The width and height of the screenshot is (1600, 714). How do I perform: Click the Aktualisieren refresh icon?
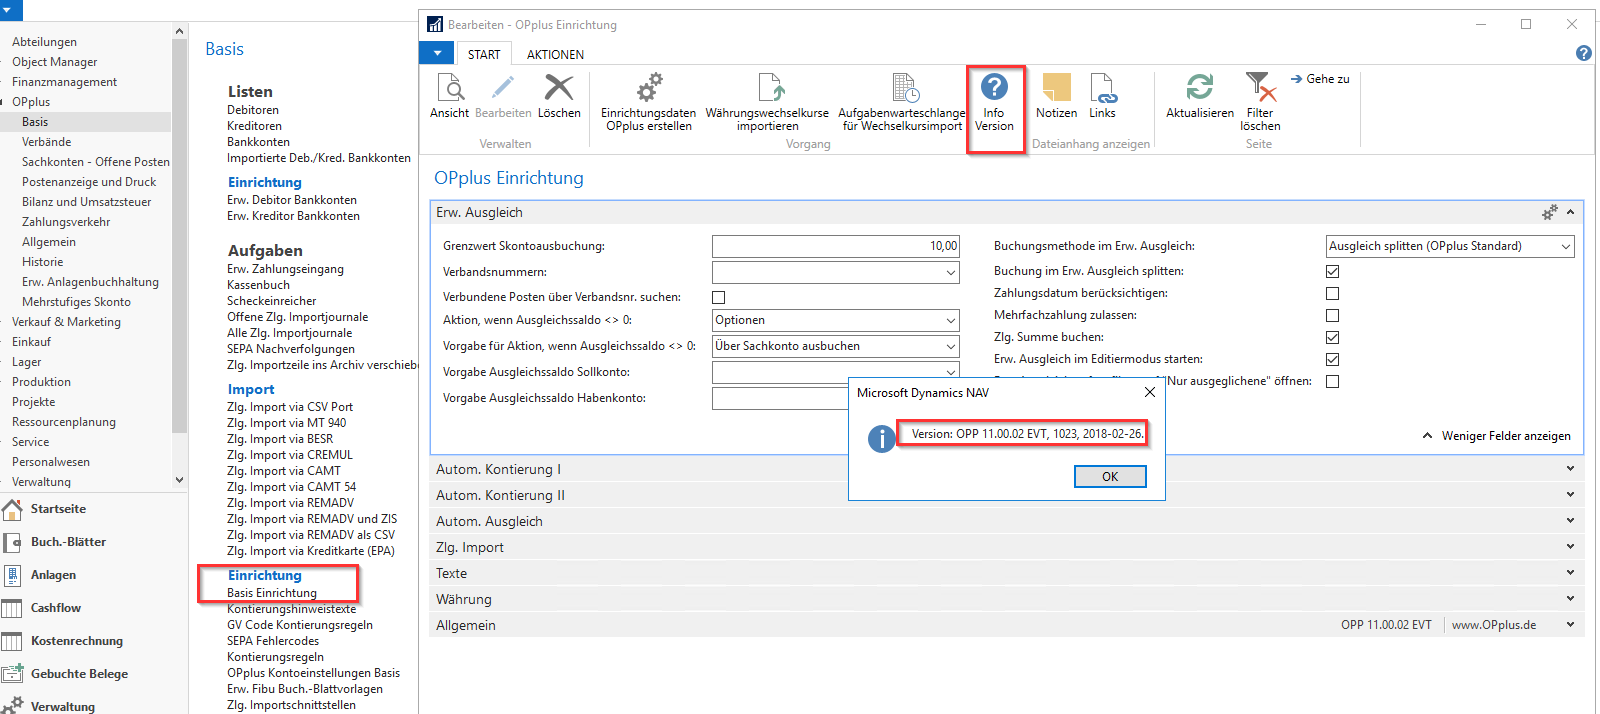pos(1199,88)
